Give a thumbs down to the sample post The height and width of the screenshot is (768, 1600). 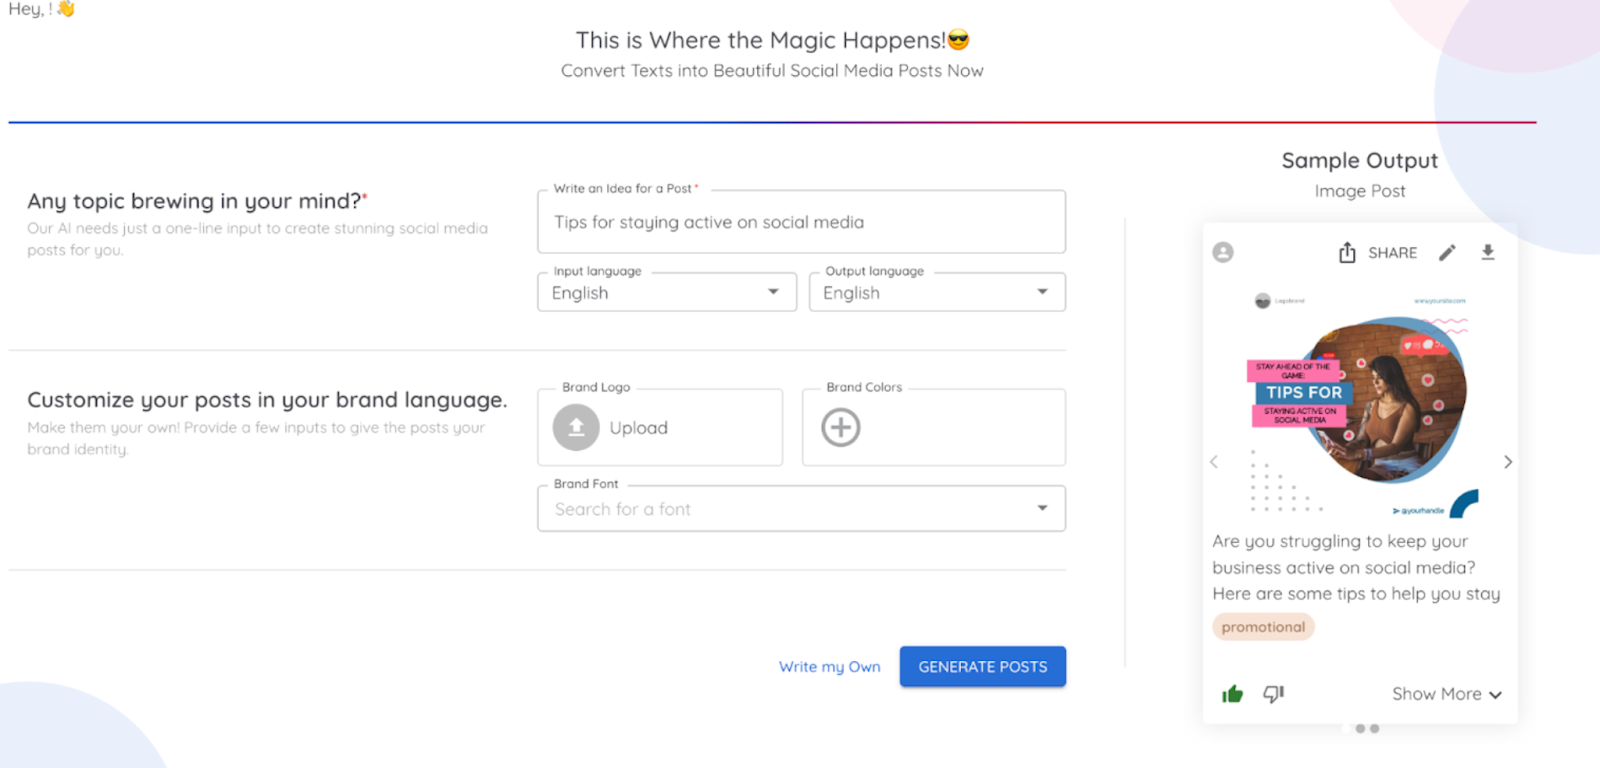point(1272,693)
